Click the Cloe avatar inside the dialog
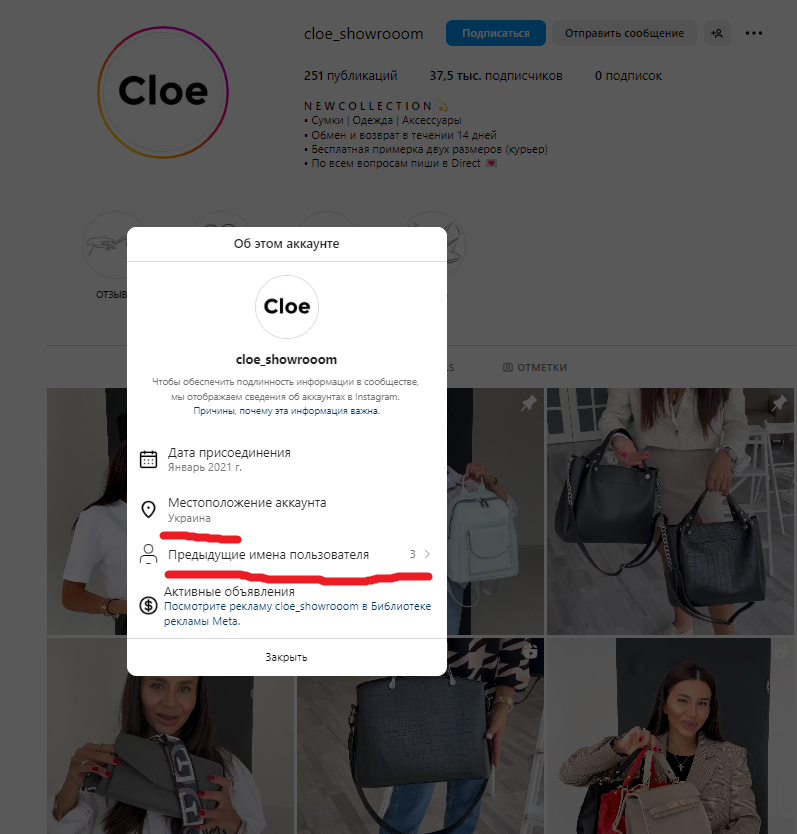The image size is (797, 834). [x=287, y=307]
